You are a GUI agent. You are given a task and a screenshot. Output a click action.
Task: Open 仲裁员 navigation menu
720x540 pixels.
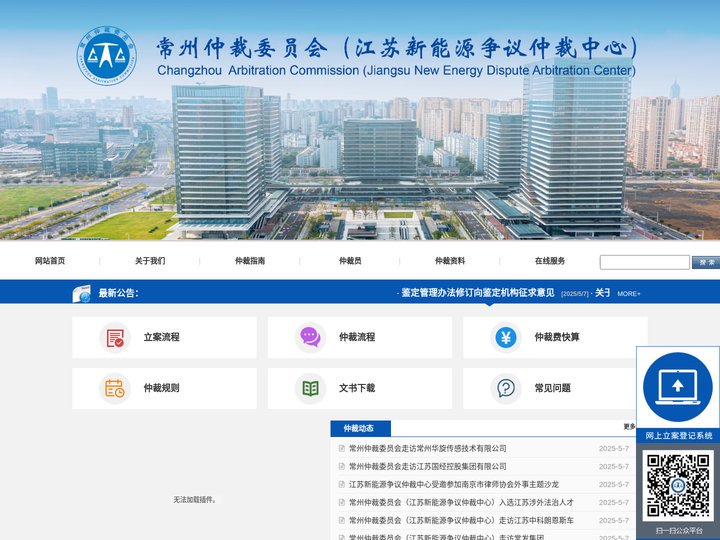click(x=350, y=261)
